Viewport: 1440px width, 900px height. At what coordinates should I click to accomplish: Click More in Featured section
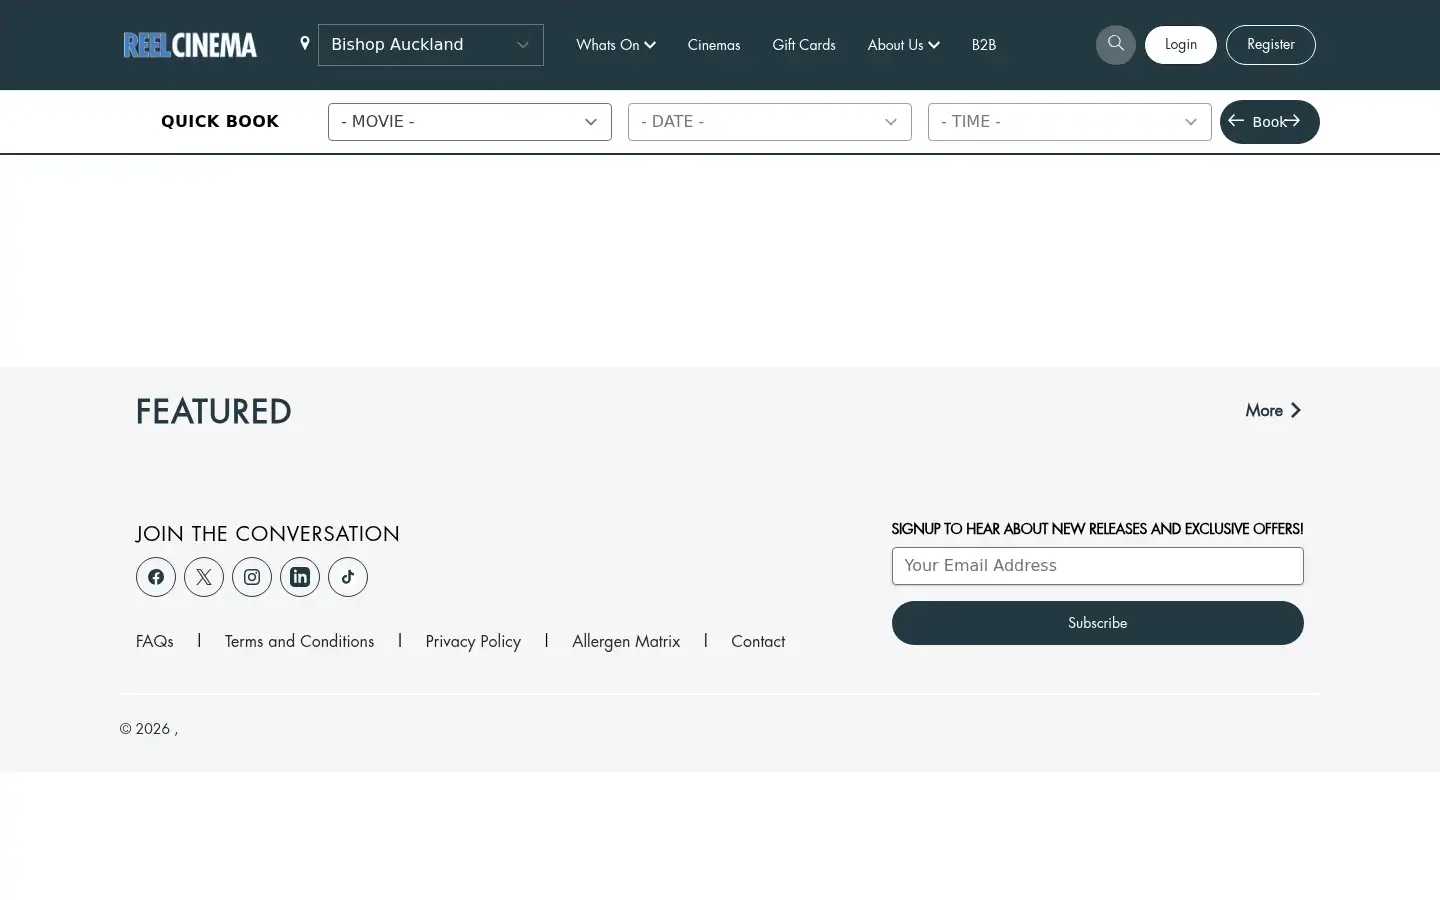tap(1273, 410)
